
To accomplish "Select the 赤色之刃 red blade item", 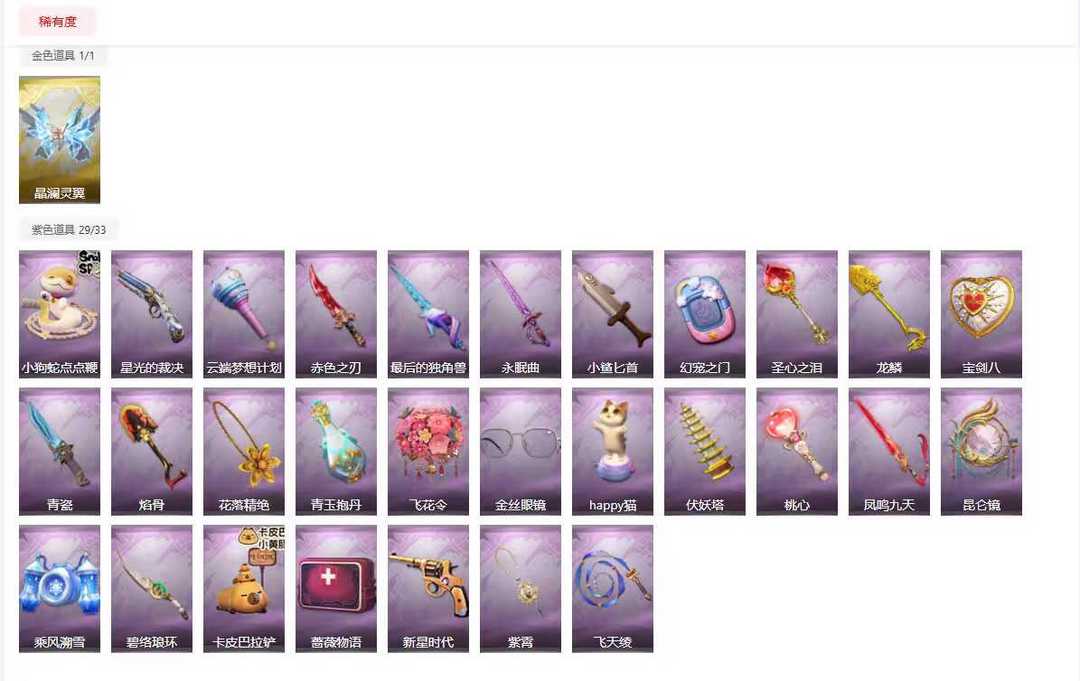I will [x=336, y=314].
